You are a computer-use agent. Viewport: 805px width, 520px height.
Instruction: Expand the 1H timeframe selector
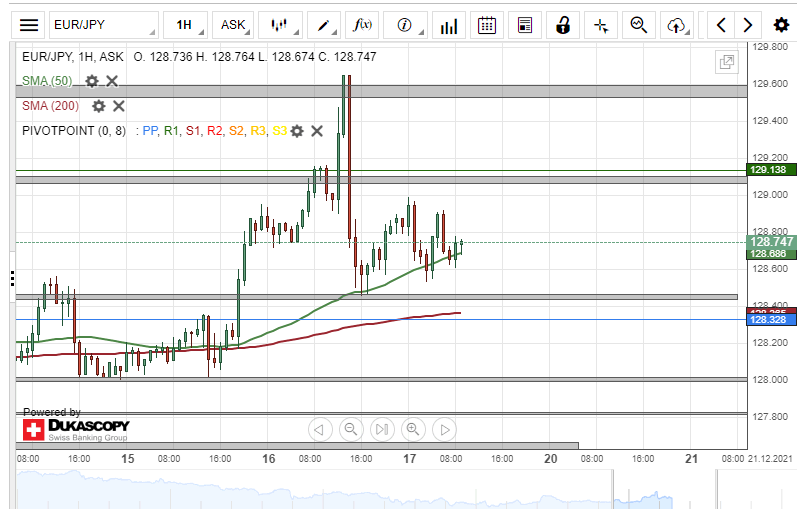coord(186,25)
